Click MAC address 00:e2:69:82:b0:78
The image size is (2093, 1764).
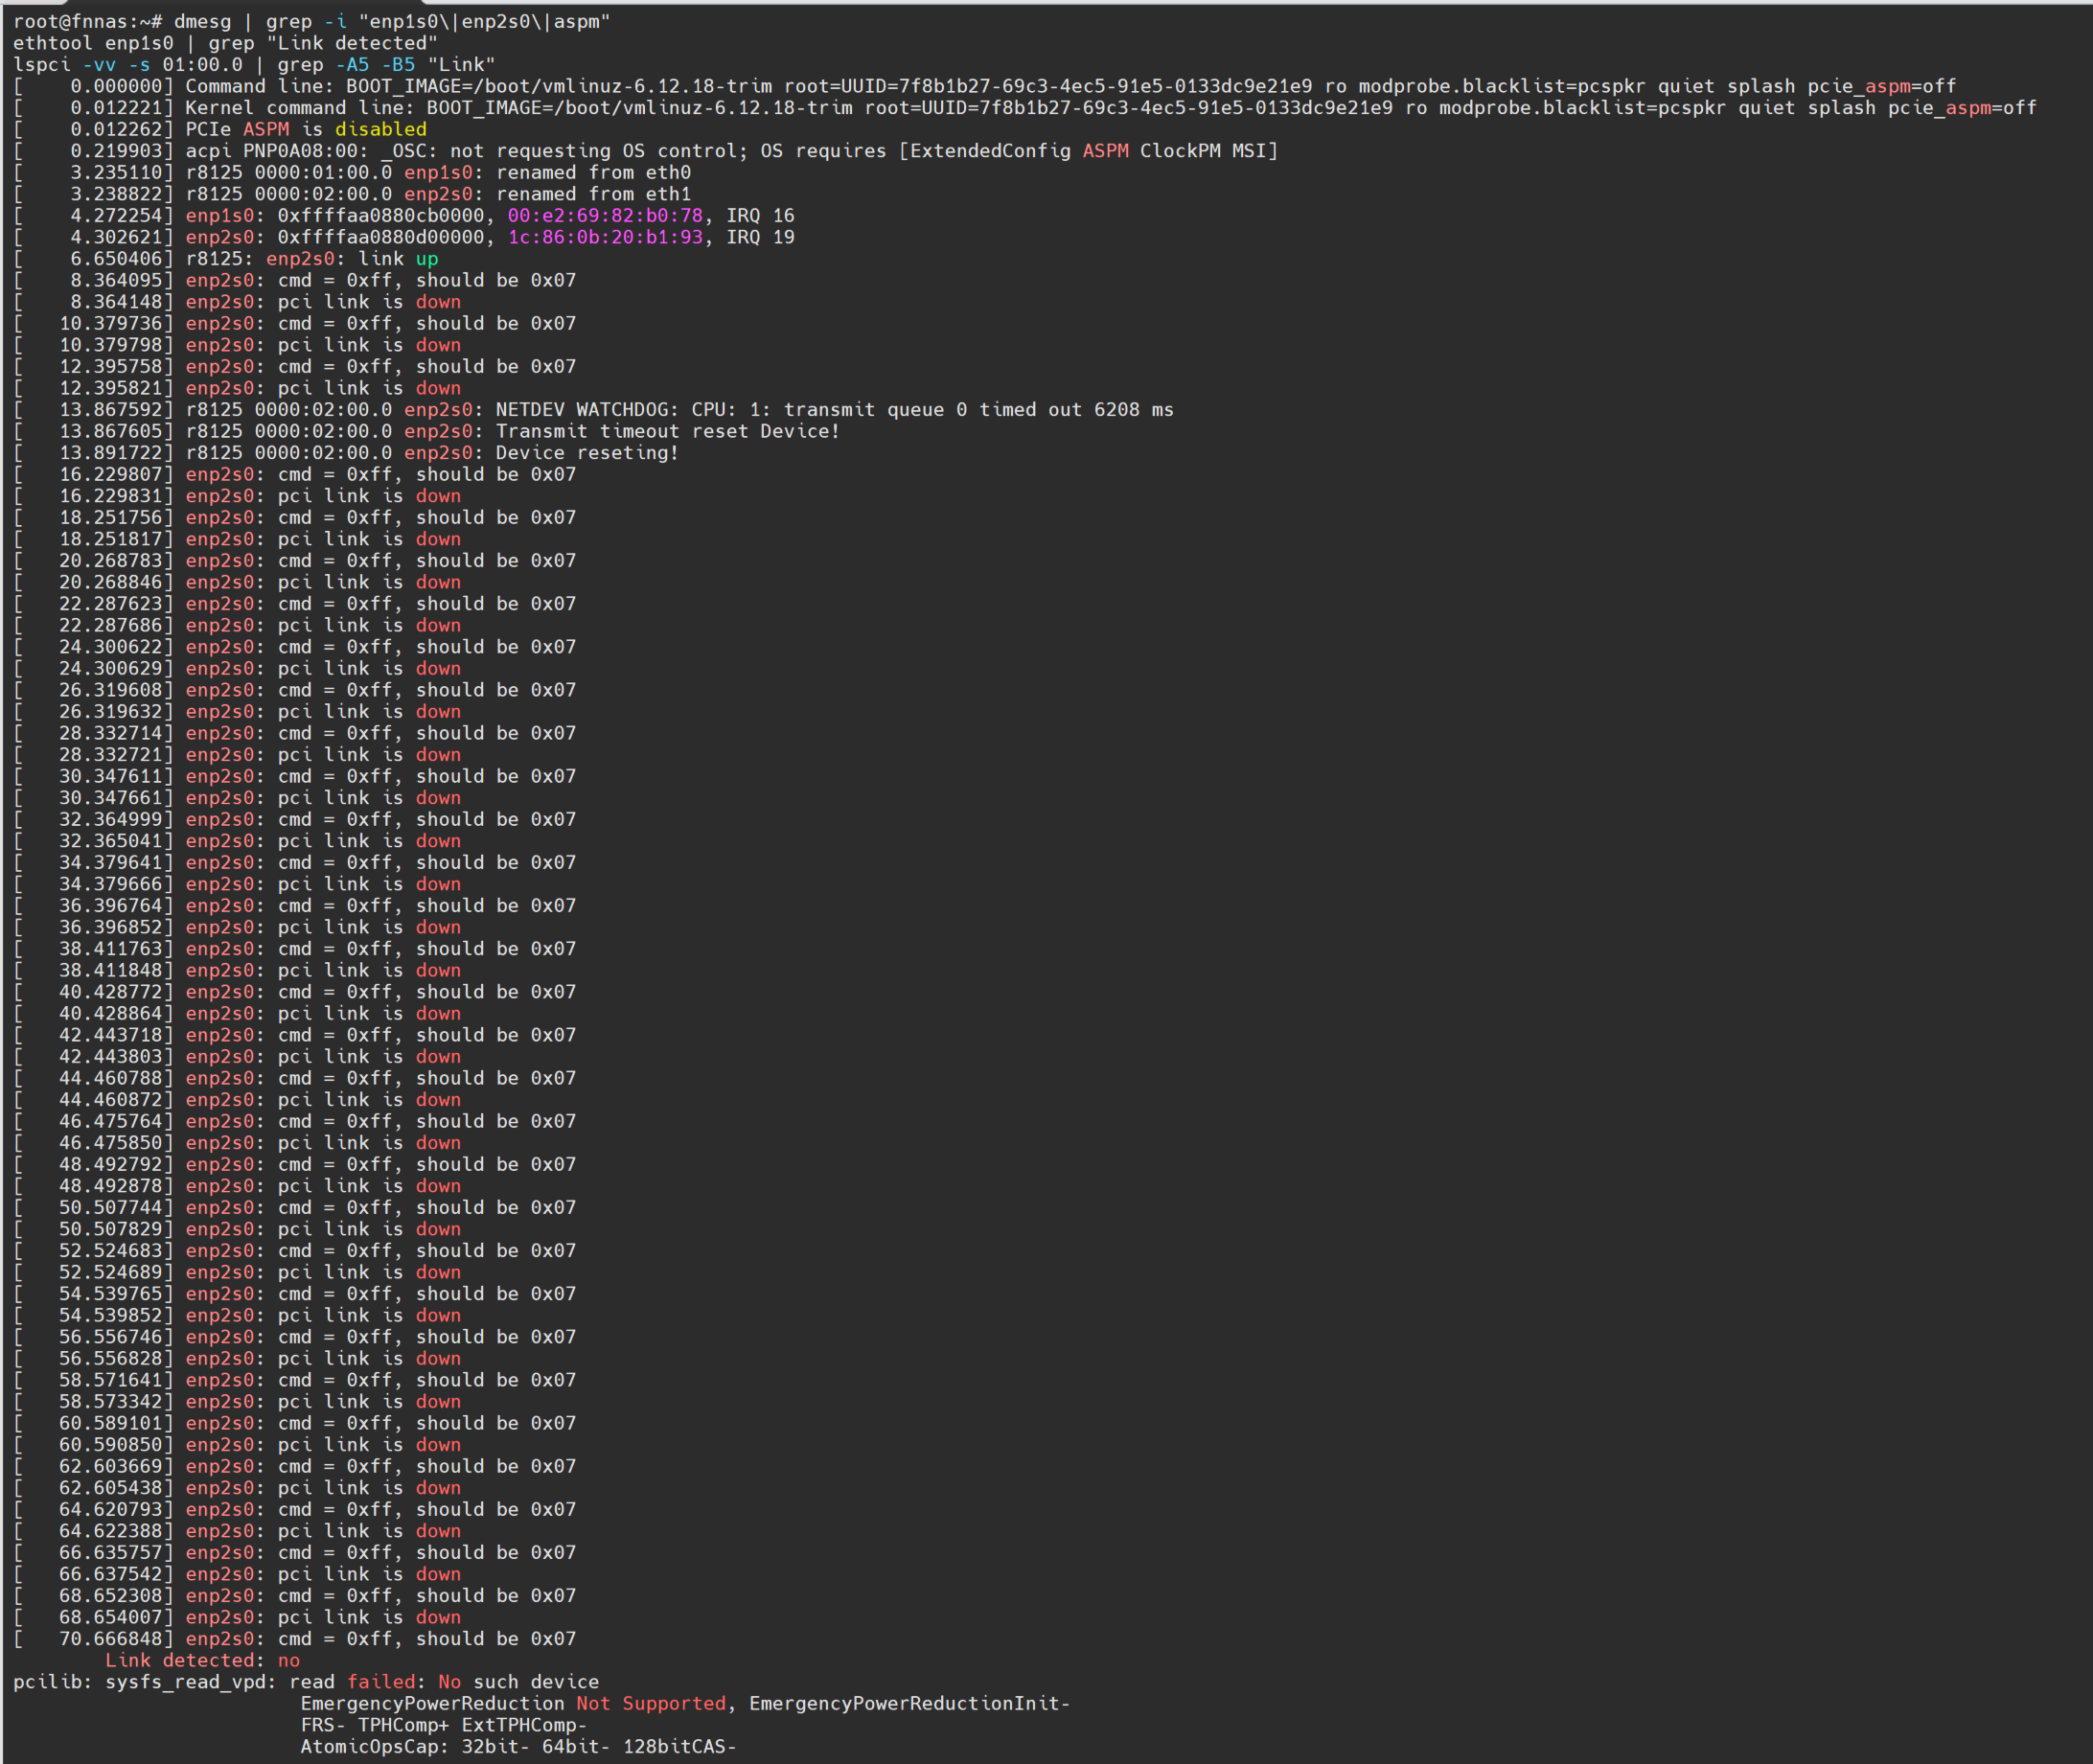point(604,215)
